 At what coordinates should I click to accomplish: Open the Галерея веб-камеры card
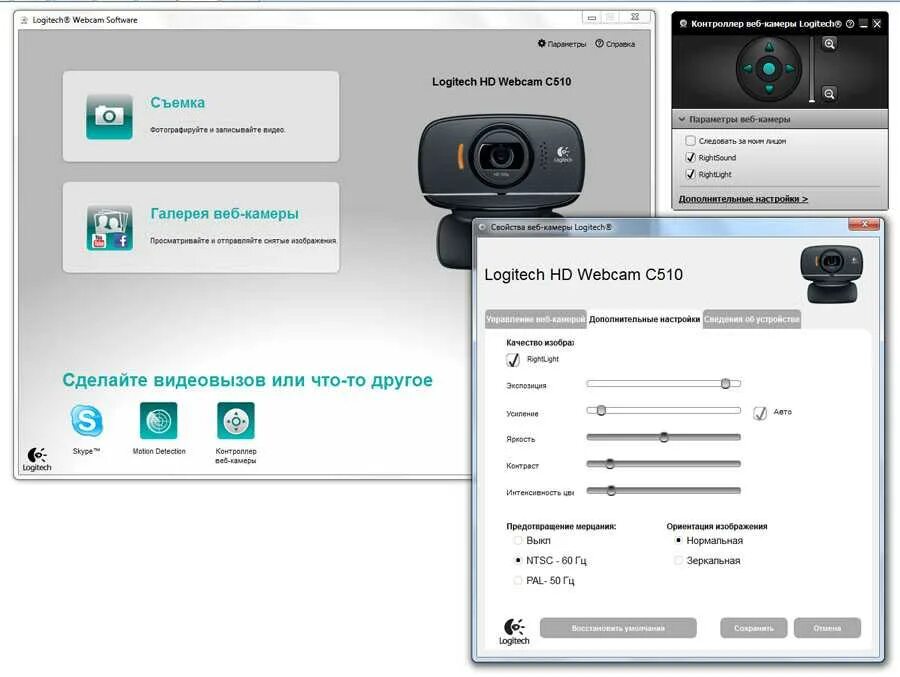point(201,227)
